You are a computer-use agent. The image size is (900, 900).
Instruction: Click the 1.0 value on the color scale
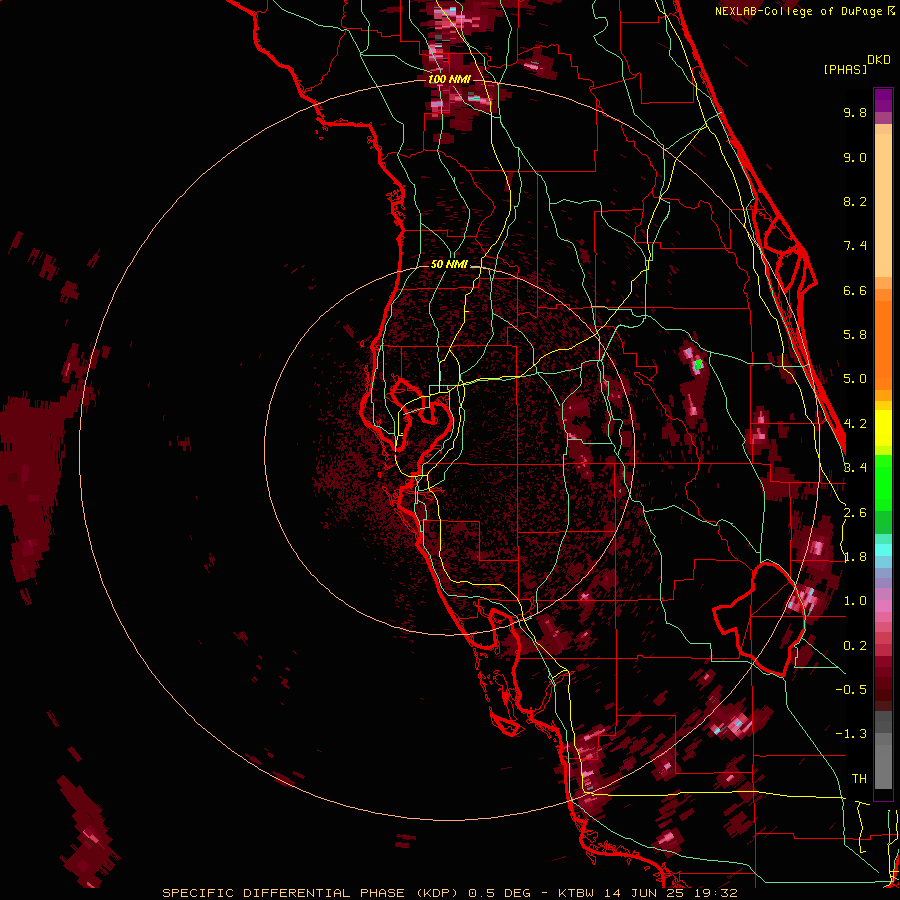855,601
